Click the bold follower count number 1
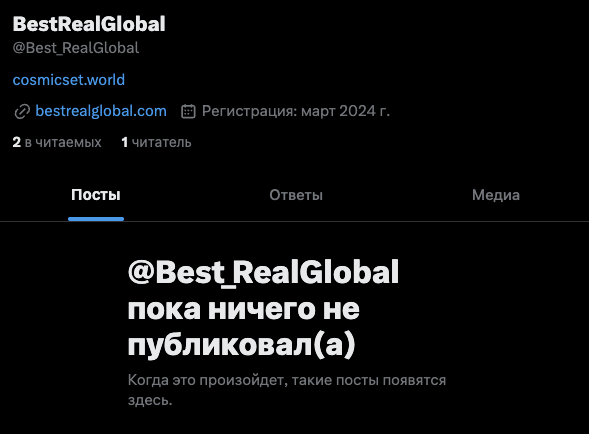Screen dimensions: 589x434 click(125, 142)
